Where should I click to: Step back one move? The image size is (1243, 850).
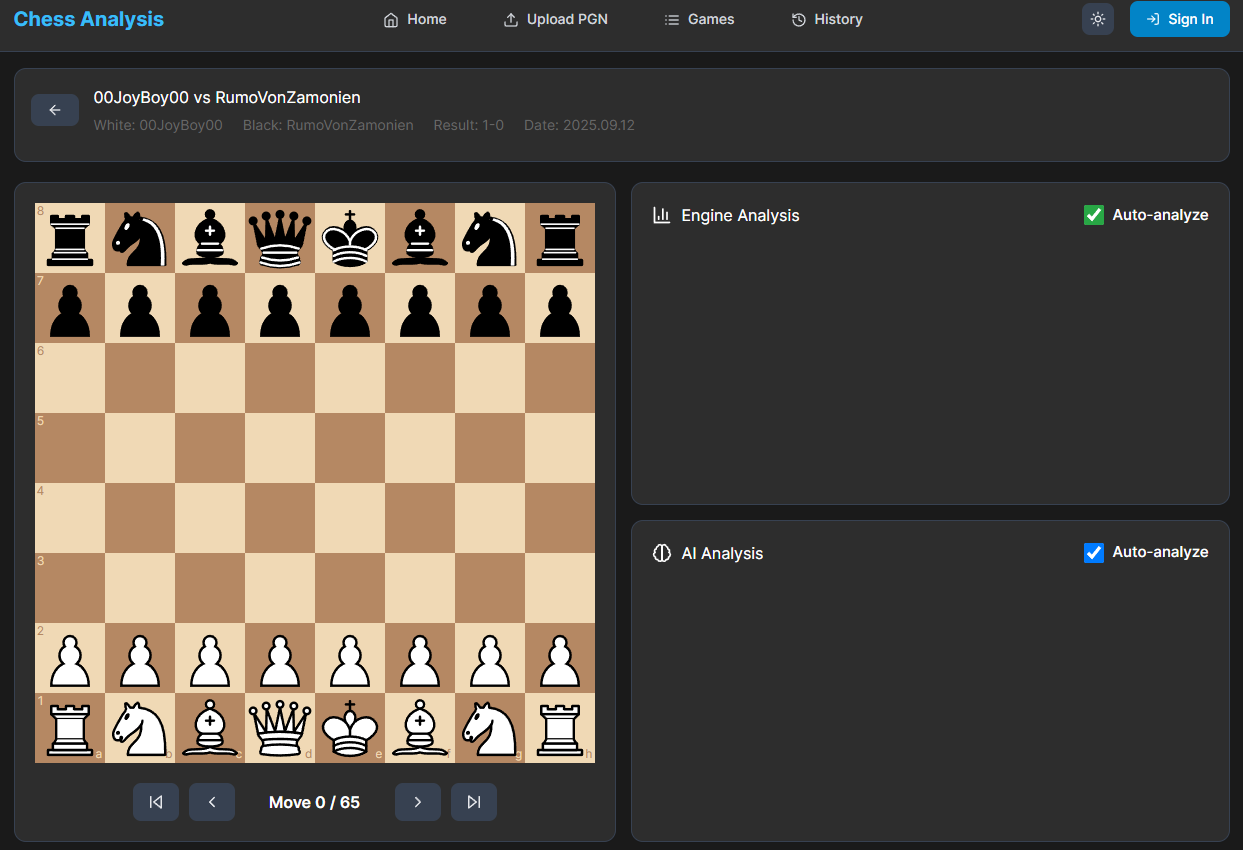click(x=212, y=801)
